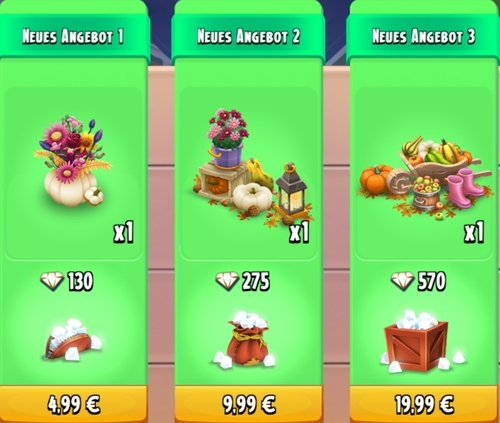Click the red diamond sack icon
The height and width of the screenshot is (423, 500).
(x=246, y=338)
